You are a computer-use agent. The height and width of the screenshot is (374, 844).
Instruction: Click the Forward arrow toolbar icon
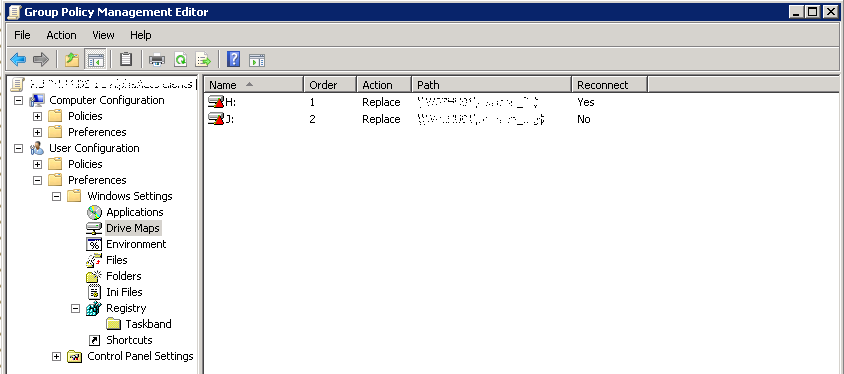41,60
